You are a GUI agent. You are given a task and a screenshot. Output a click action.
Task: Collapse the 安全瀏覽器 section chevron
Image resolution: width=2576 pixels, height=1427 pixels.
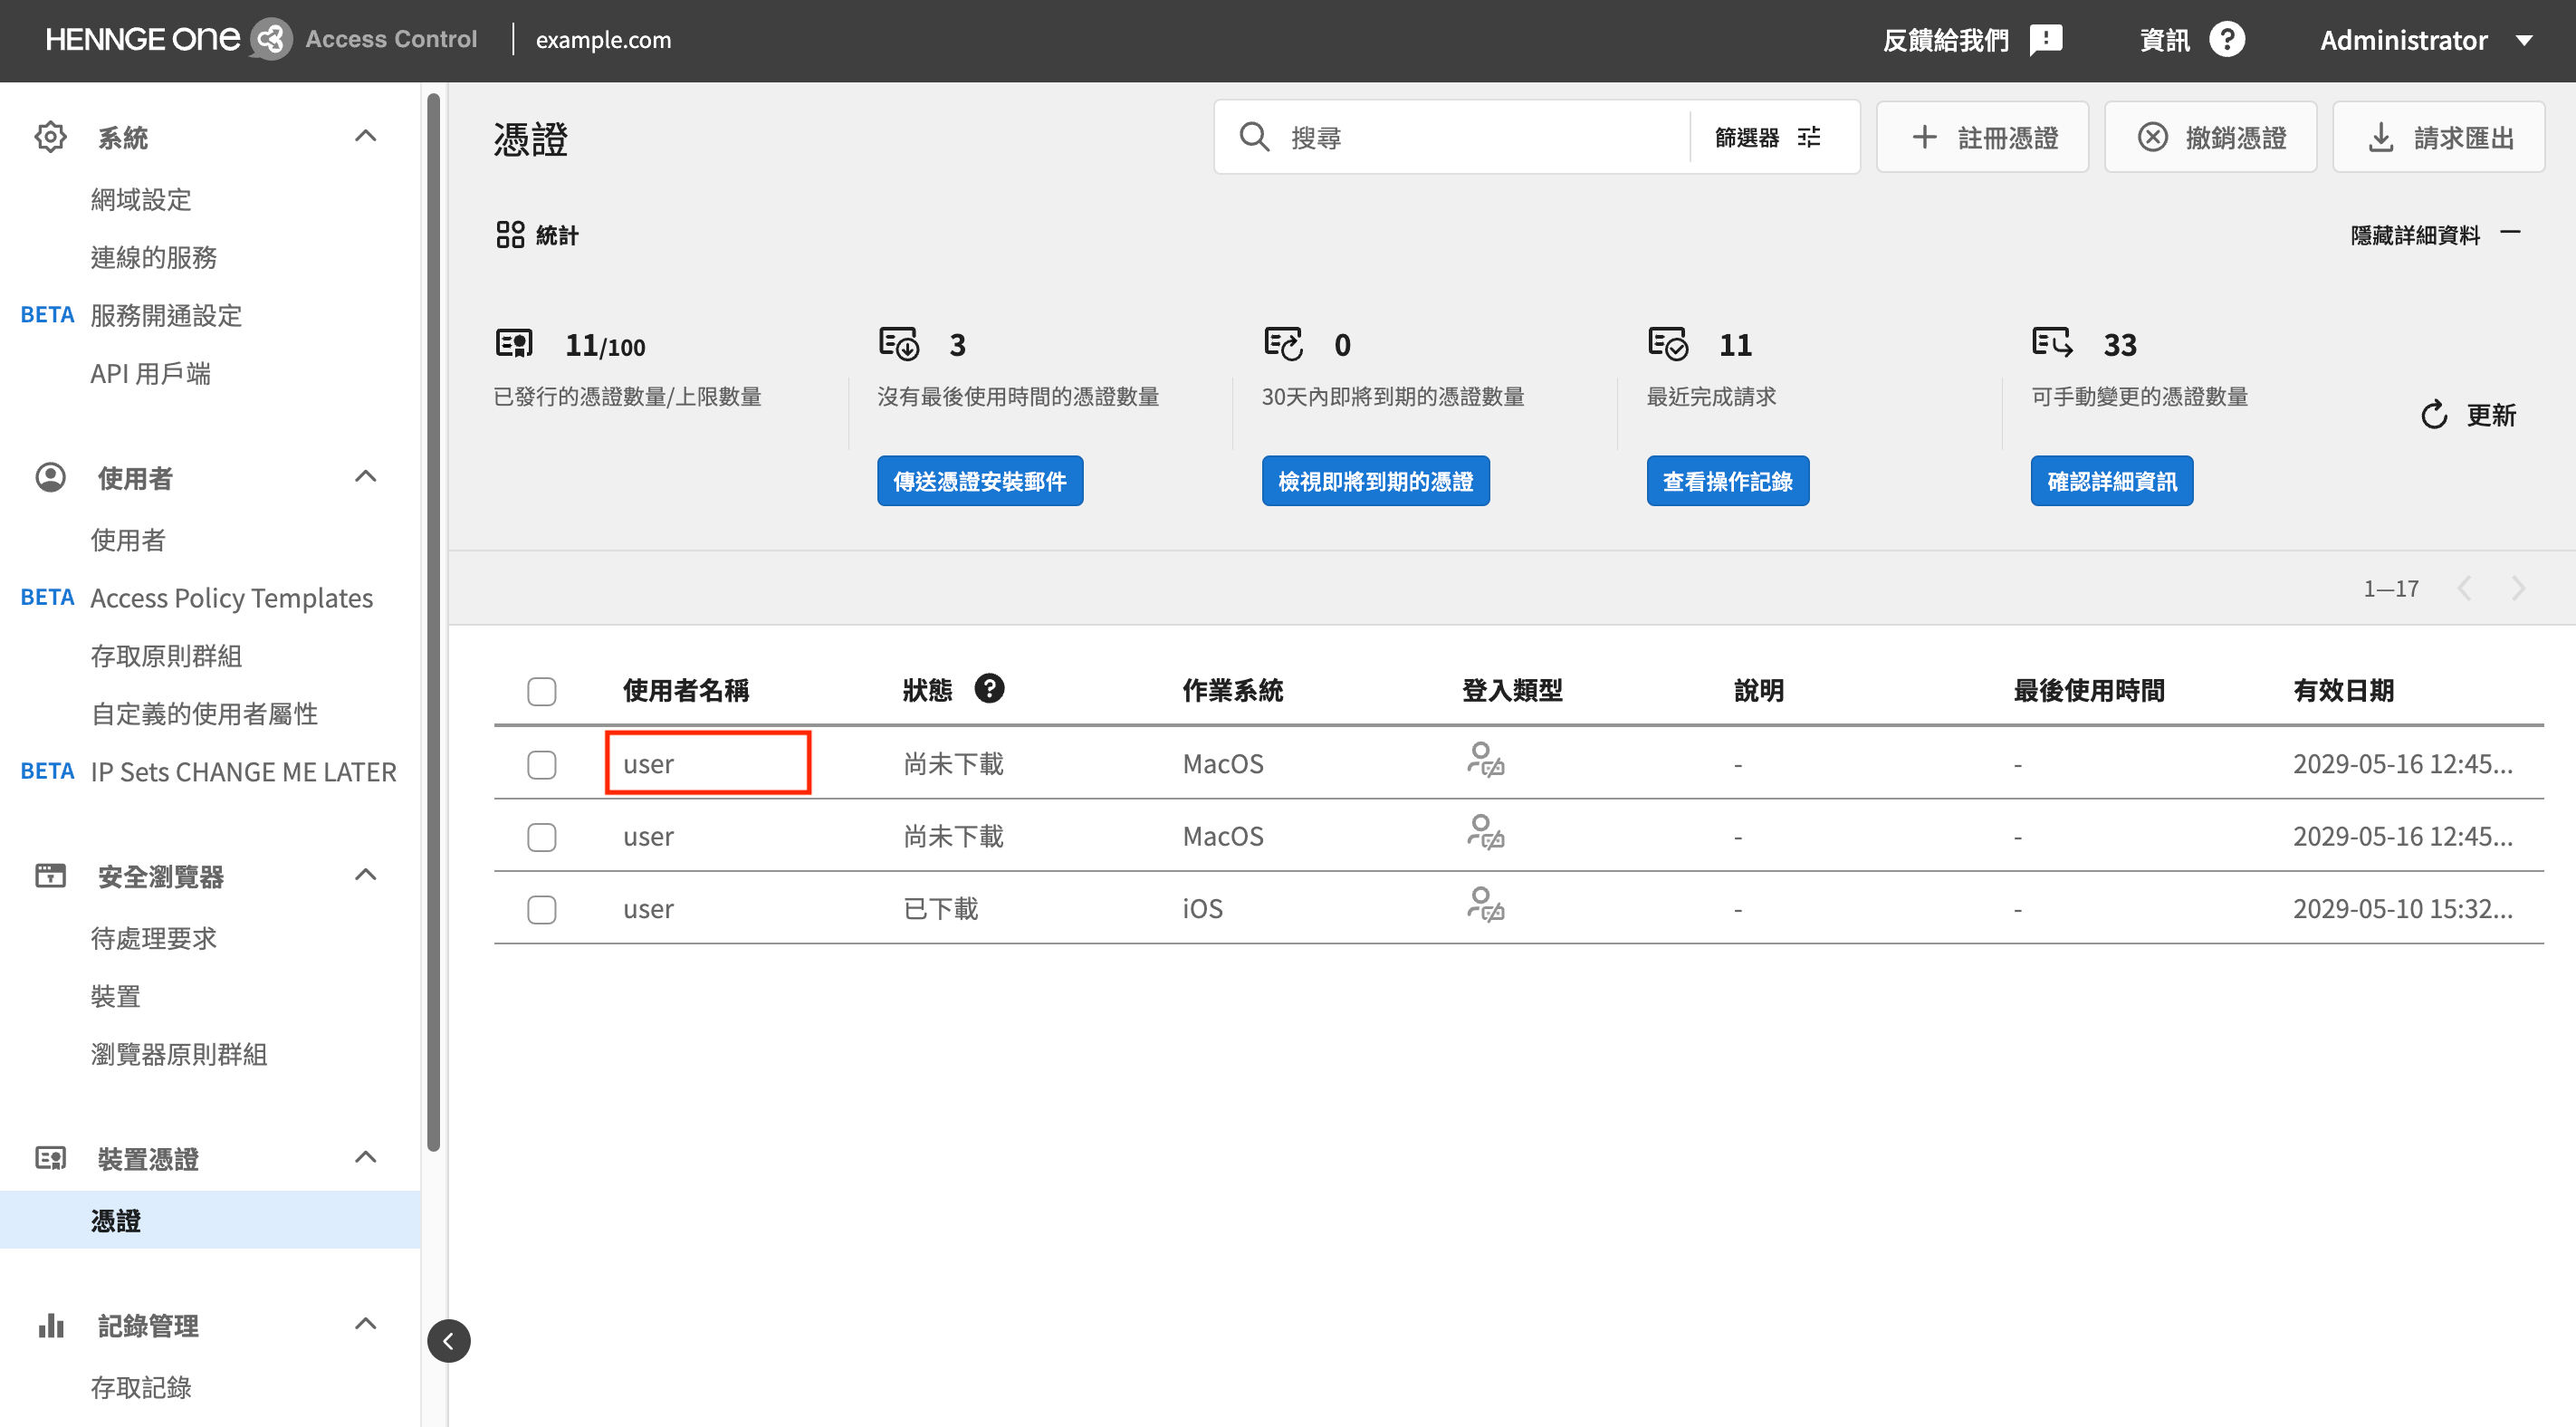click(x=366, y=874)
